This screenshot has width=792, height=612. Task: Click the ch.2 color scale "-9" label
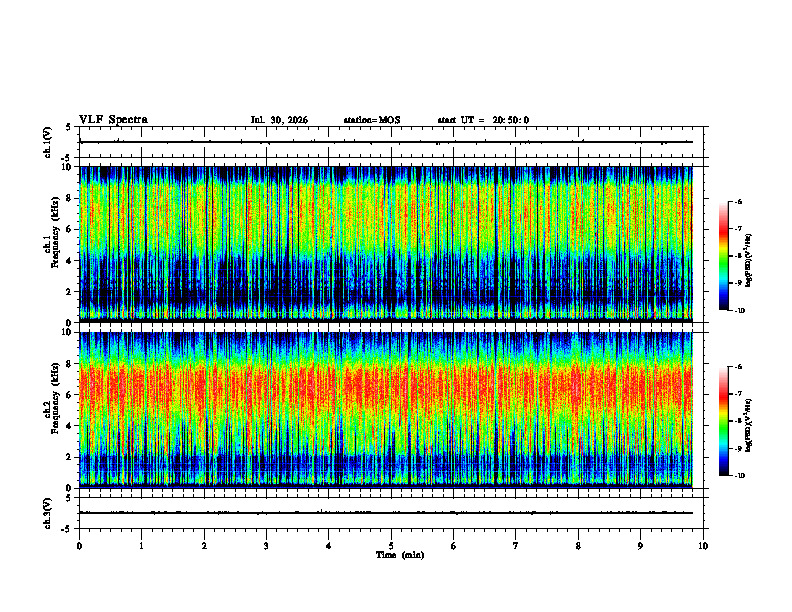(x=738, y=448)
